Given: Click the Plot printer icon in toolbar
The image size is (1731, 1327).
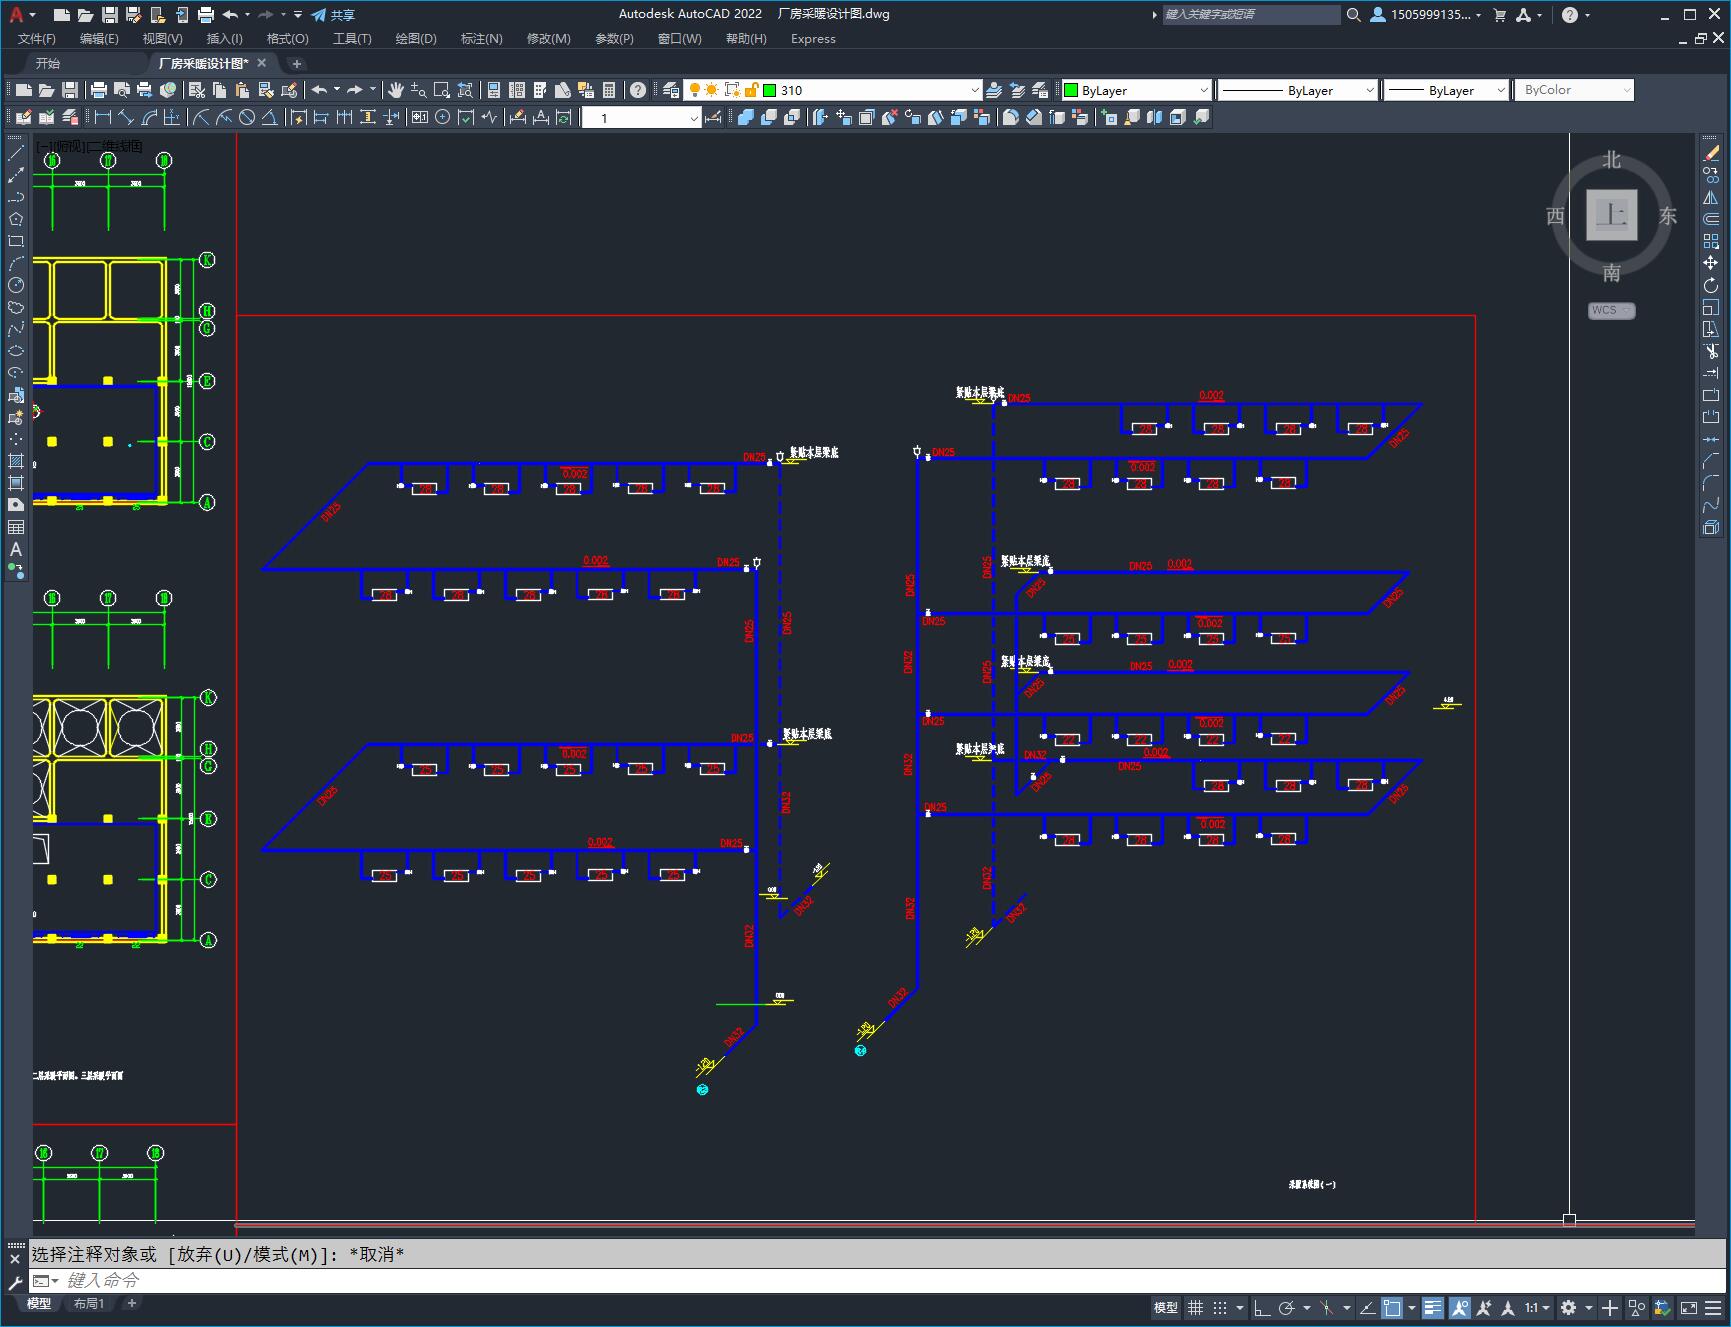Looking at the screenshot, I should [x=99, y=90].
